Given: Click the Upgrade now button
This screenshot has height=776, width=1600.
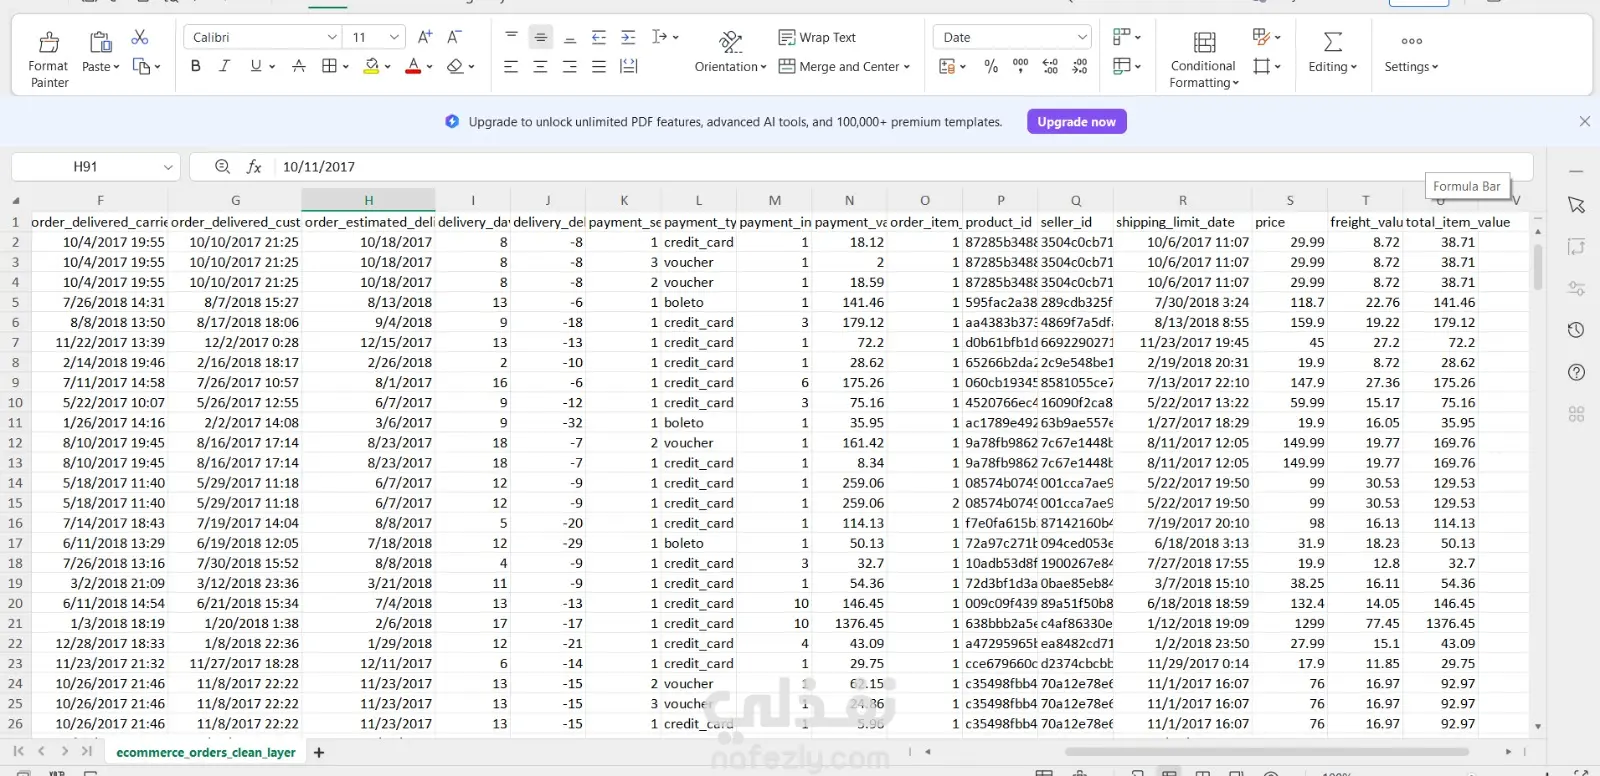Looking at the screenshot, I should pos(1076,122).
